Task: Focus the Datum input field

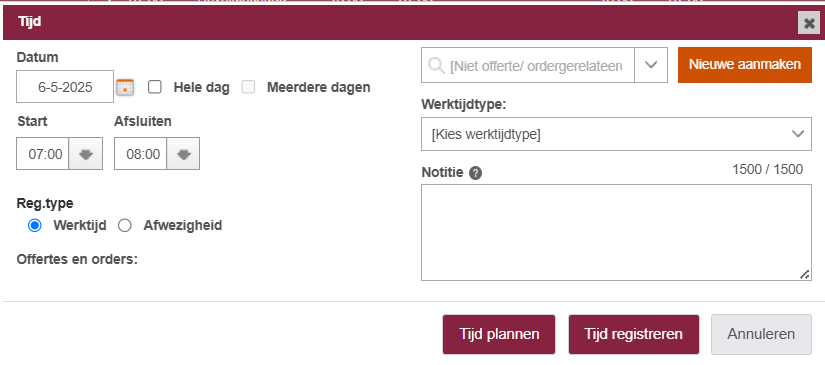Action: coord(65,87)
